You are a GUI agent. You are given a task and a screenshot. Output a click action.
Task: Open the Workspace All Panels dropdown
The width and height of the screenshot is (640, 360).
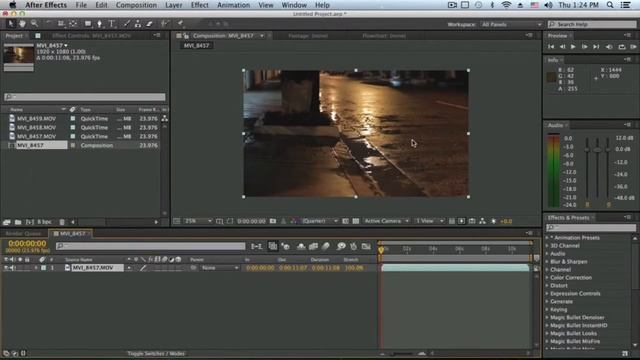click(511, 24)
